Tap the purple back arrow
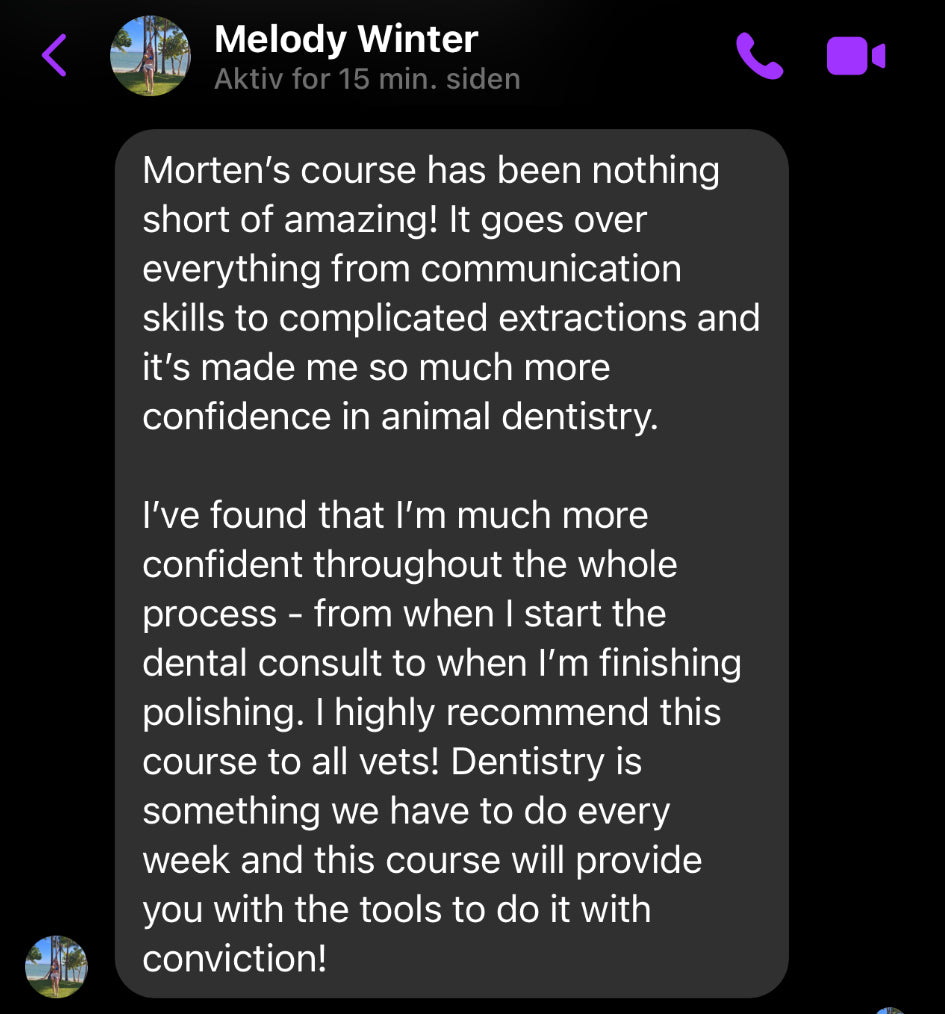This screenshot has height=1014, width=945. pyautogui.click(x=55, y=55)
